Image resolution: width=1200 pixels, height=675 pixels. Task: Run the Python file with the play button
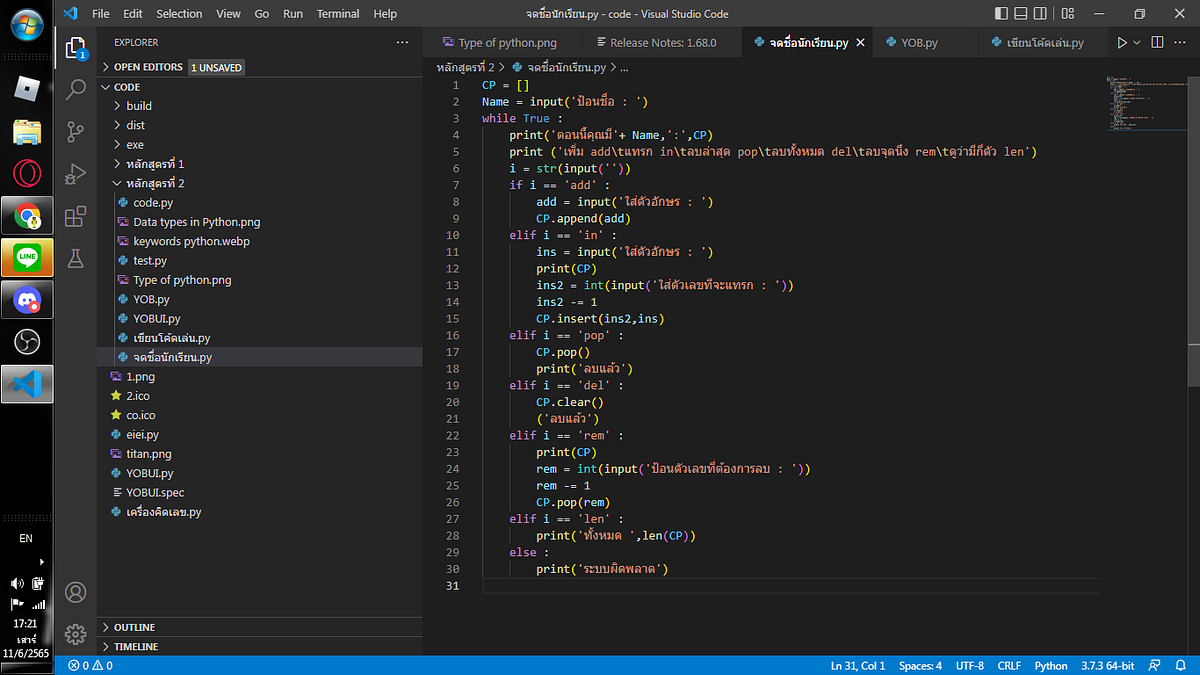pyautogui.click(x=1122, y=42)
